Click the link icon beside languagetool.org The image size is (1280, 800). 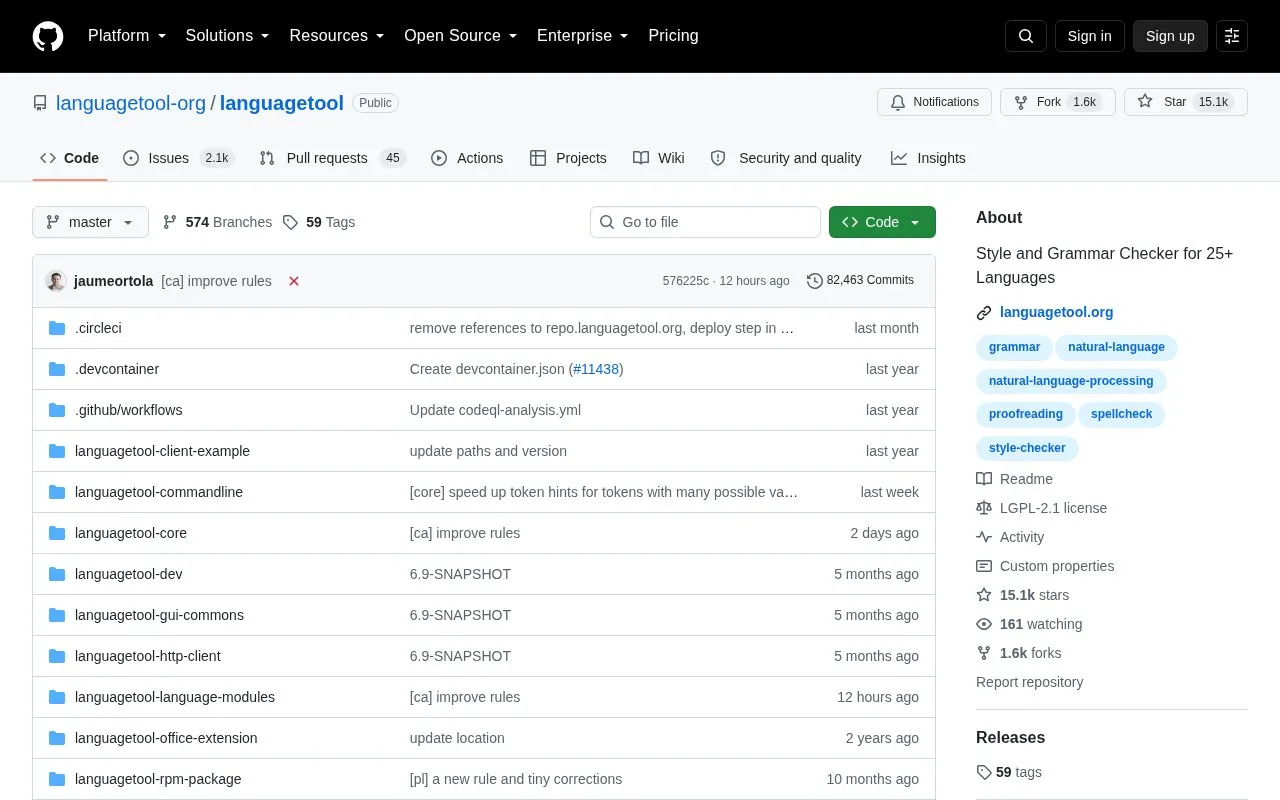click(x=984, y=313)
